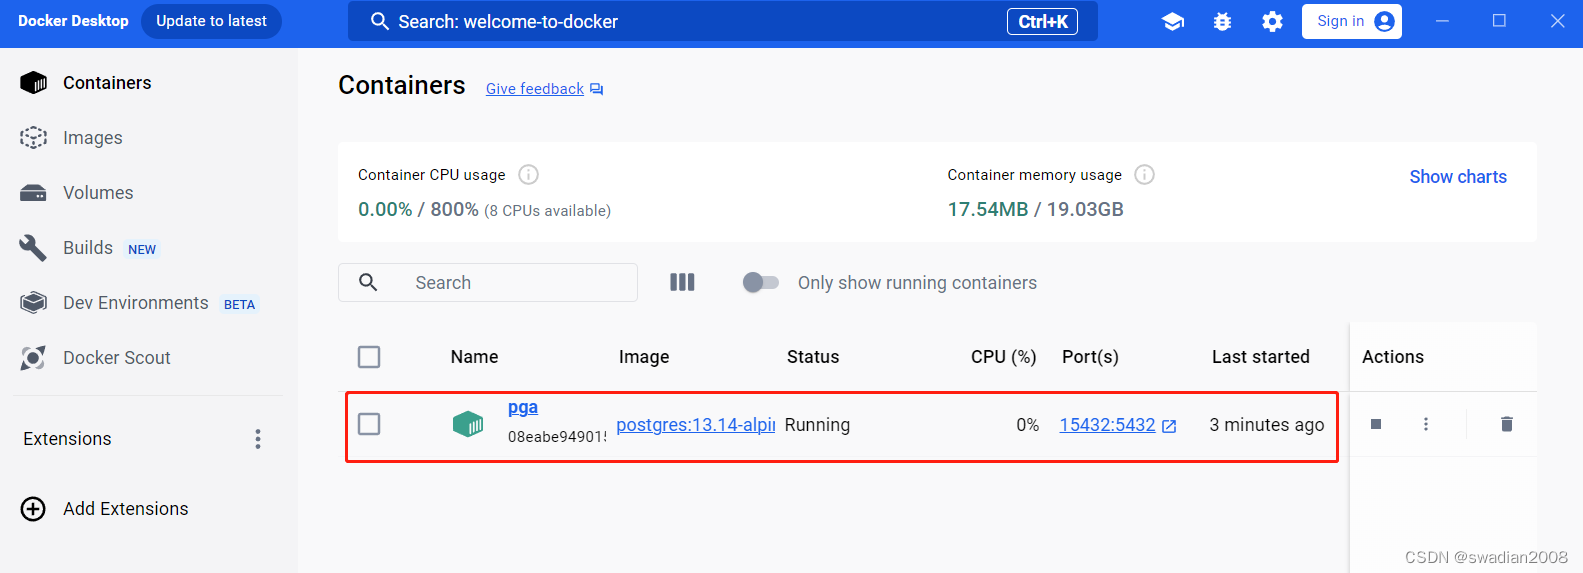Stop the pga container
1583x573 pixels.
click(x=1376, y=424)
